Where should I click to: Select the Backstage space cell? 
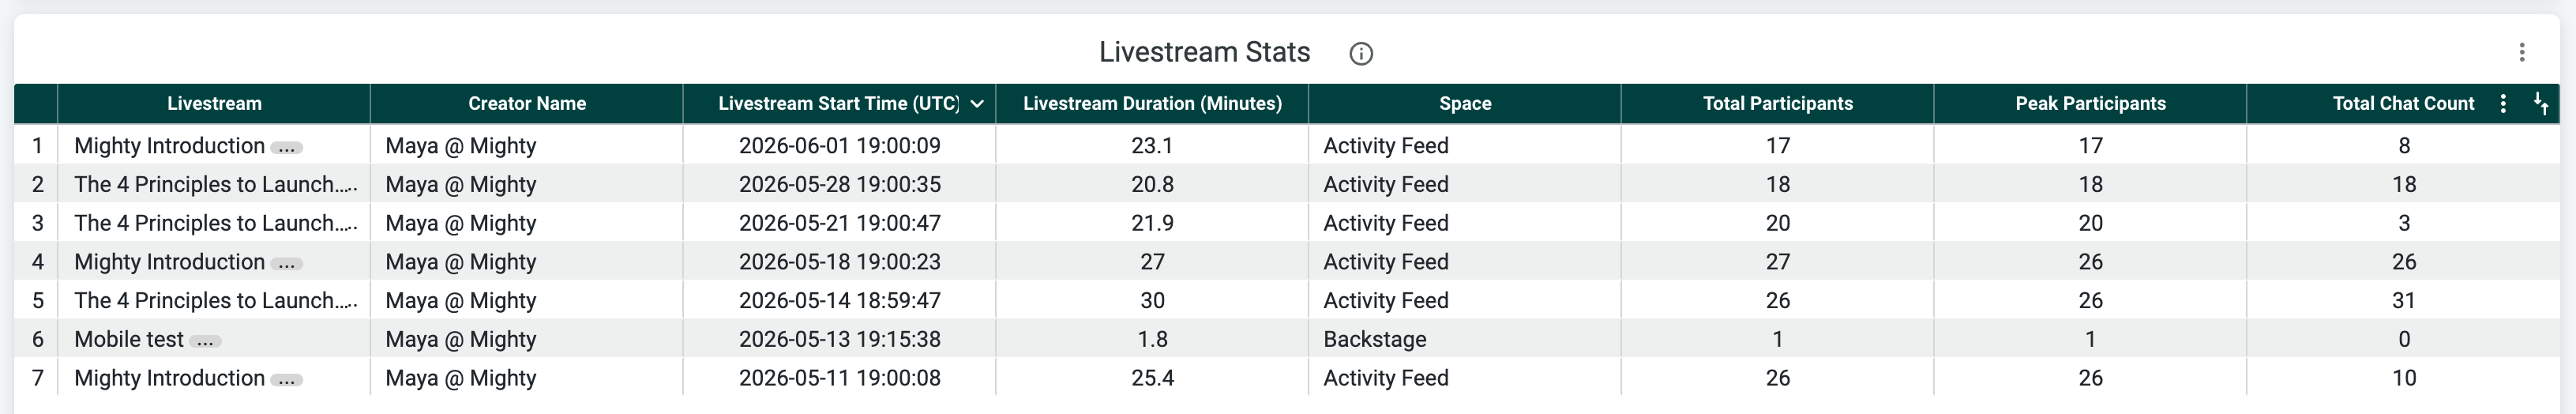tap(1375, 339)
